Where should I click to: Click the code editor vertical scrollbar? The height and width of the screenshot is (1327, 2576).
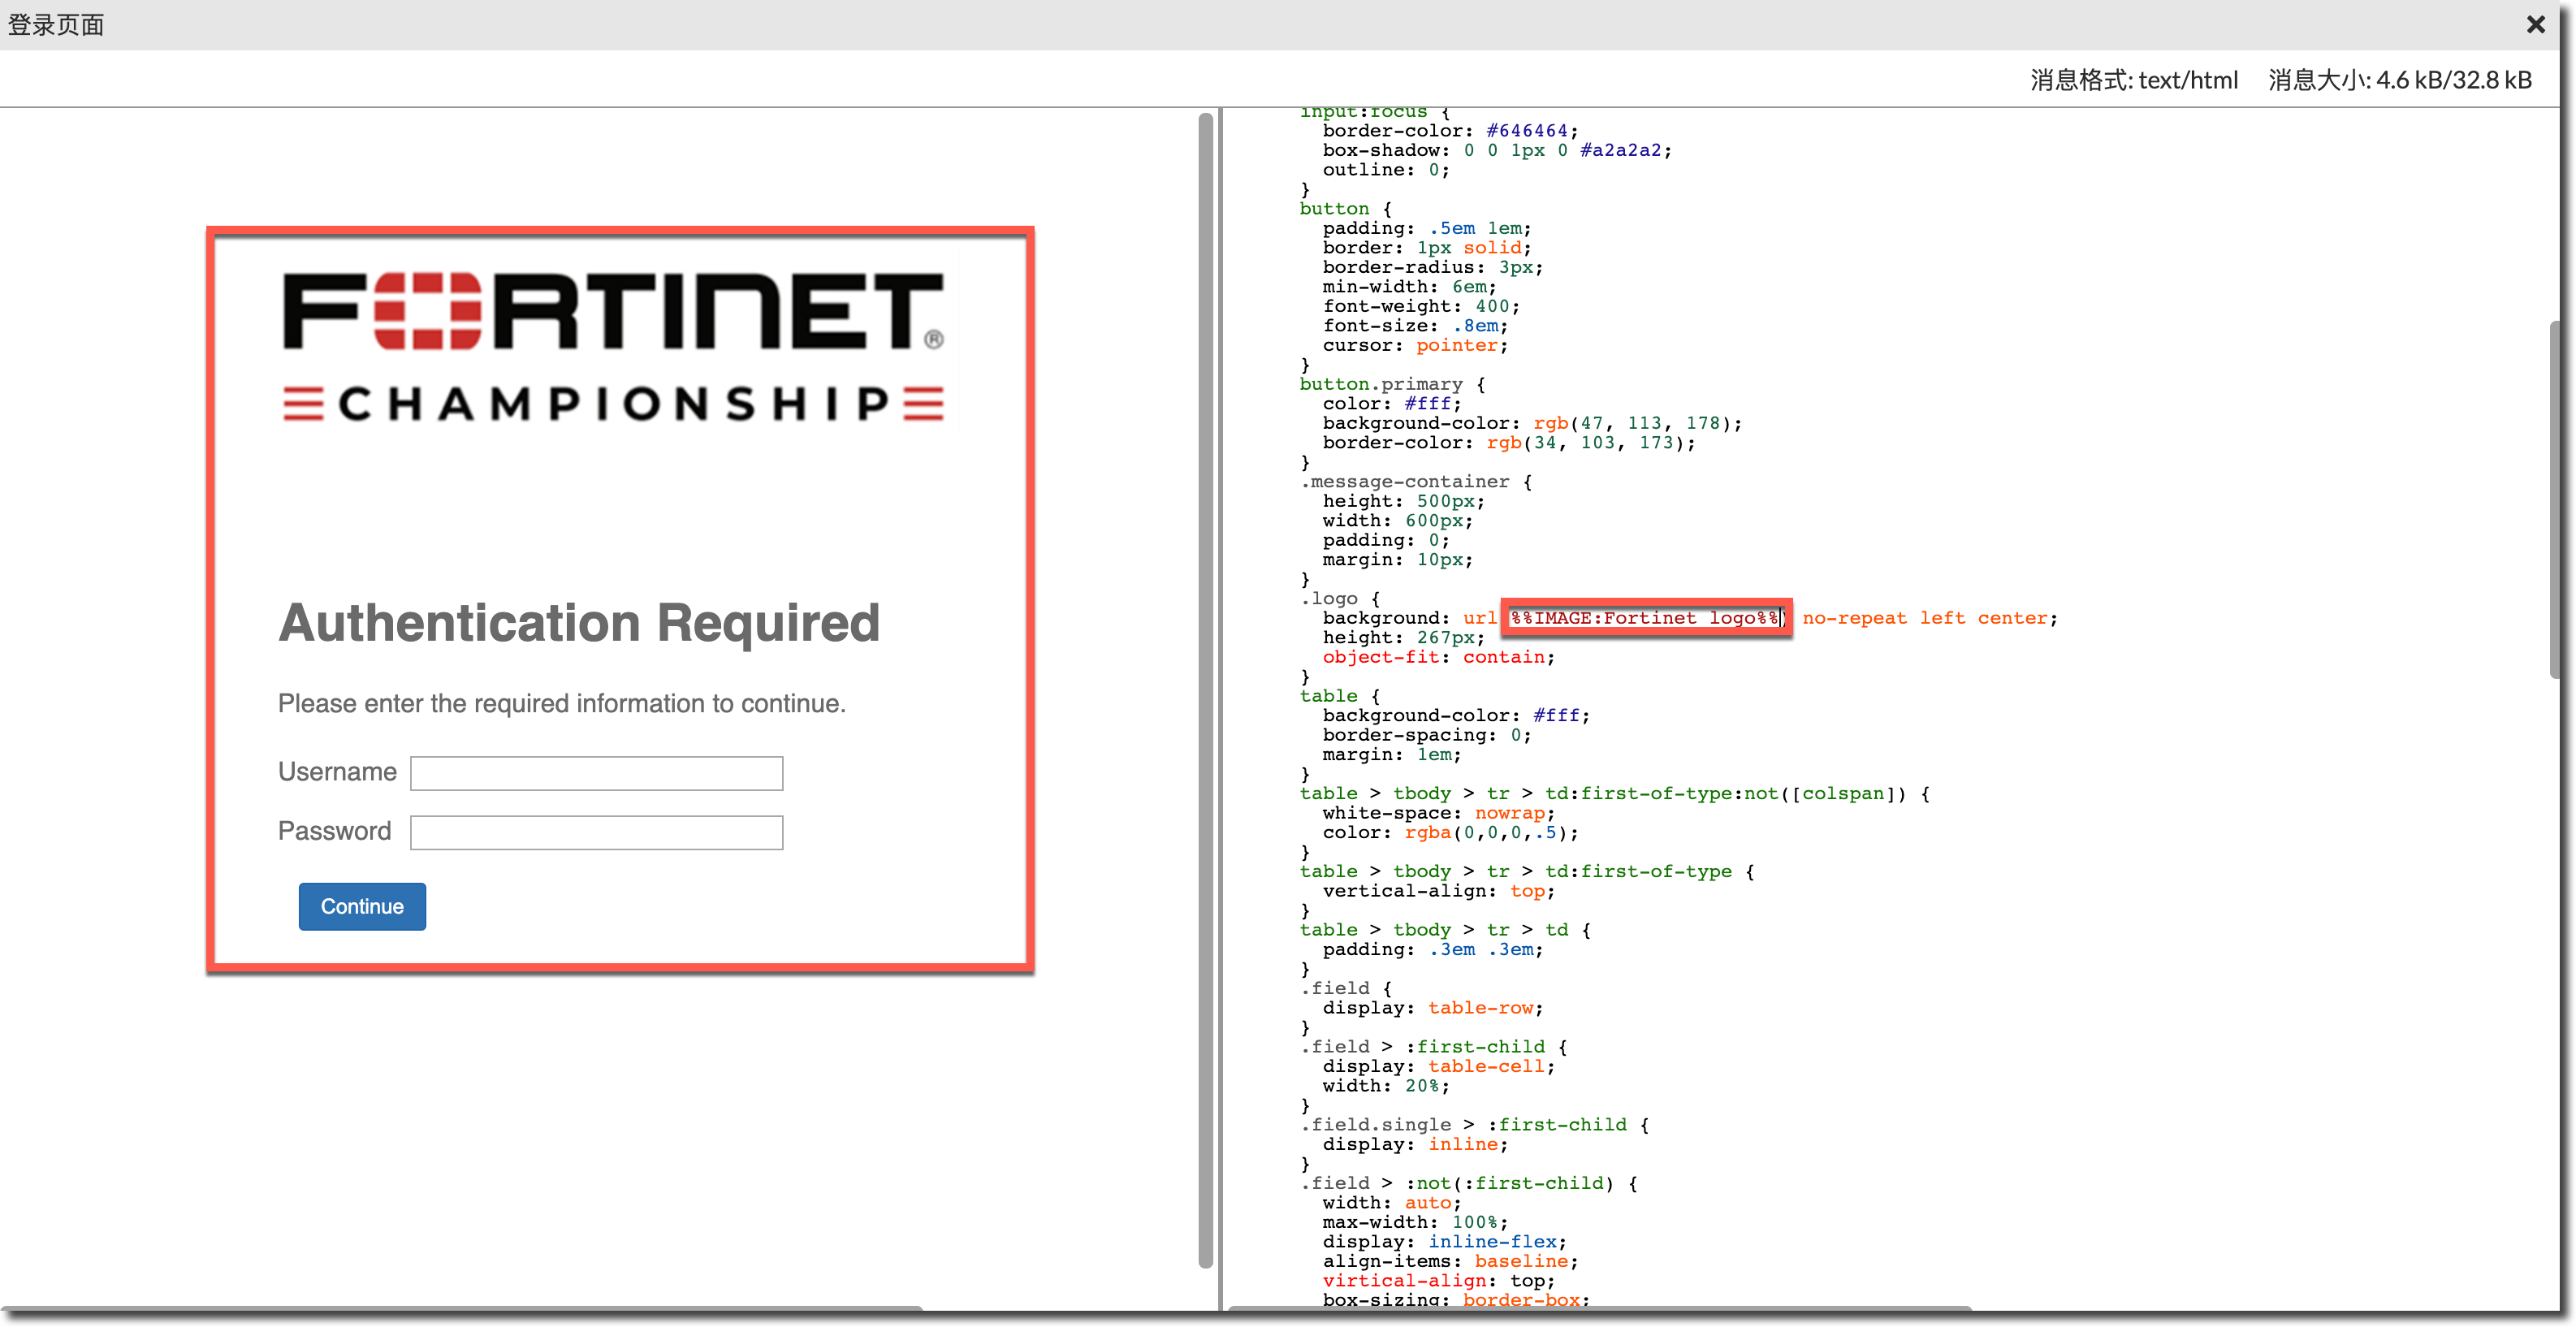coord(2553,500)
